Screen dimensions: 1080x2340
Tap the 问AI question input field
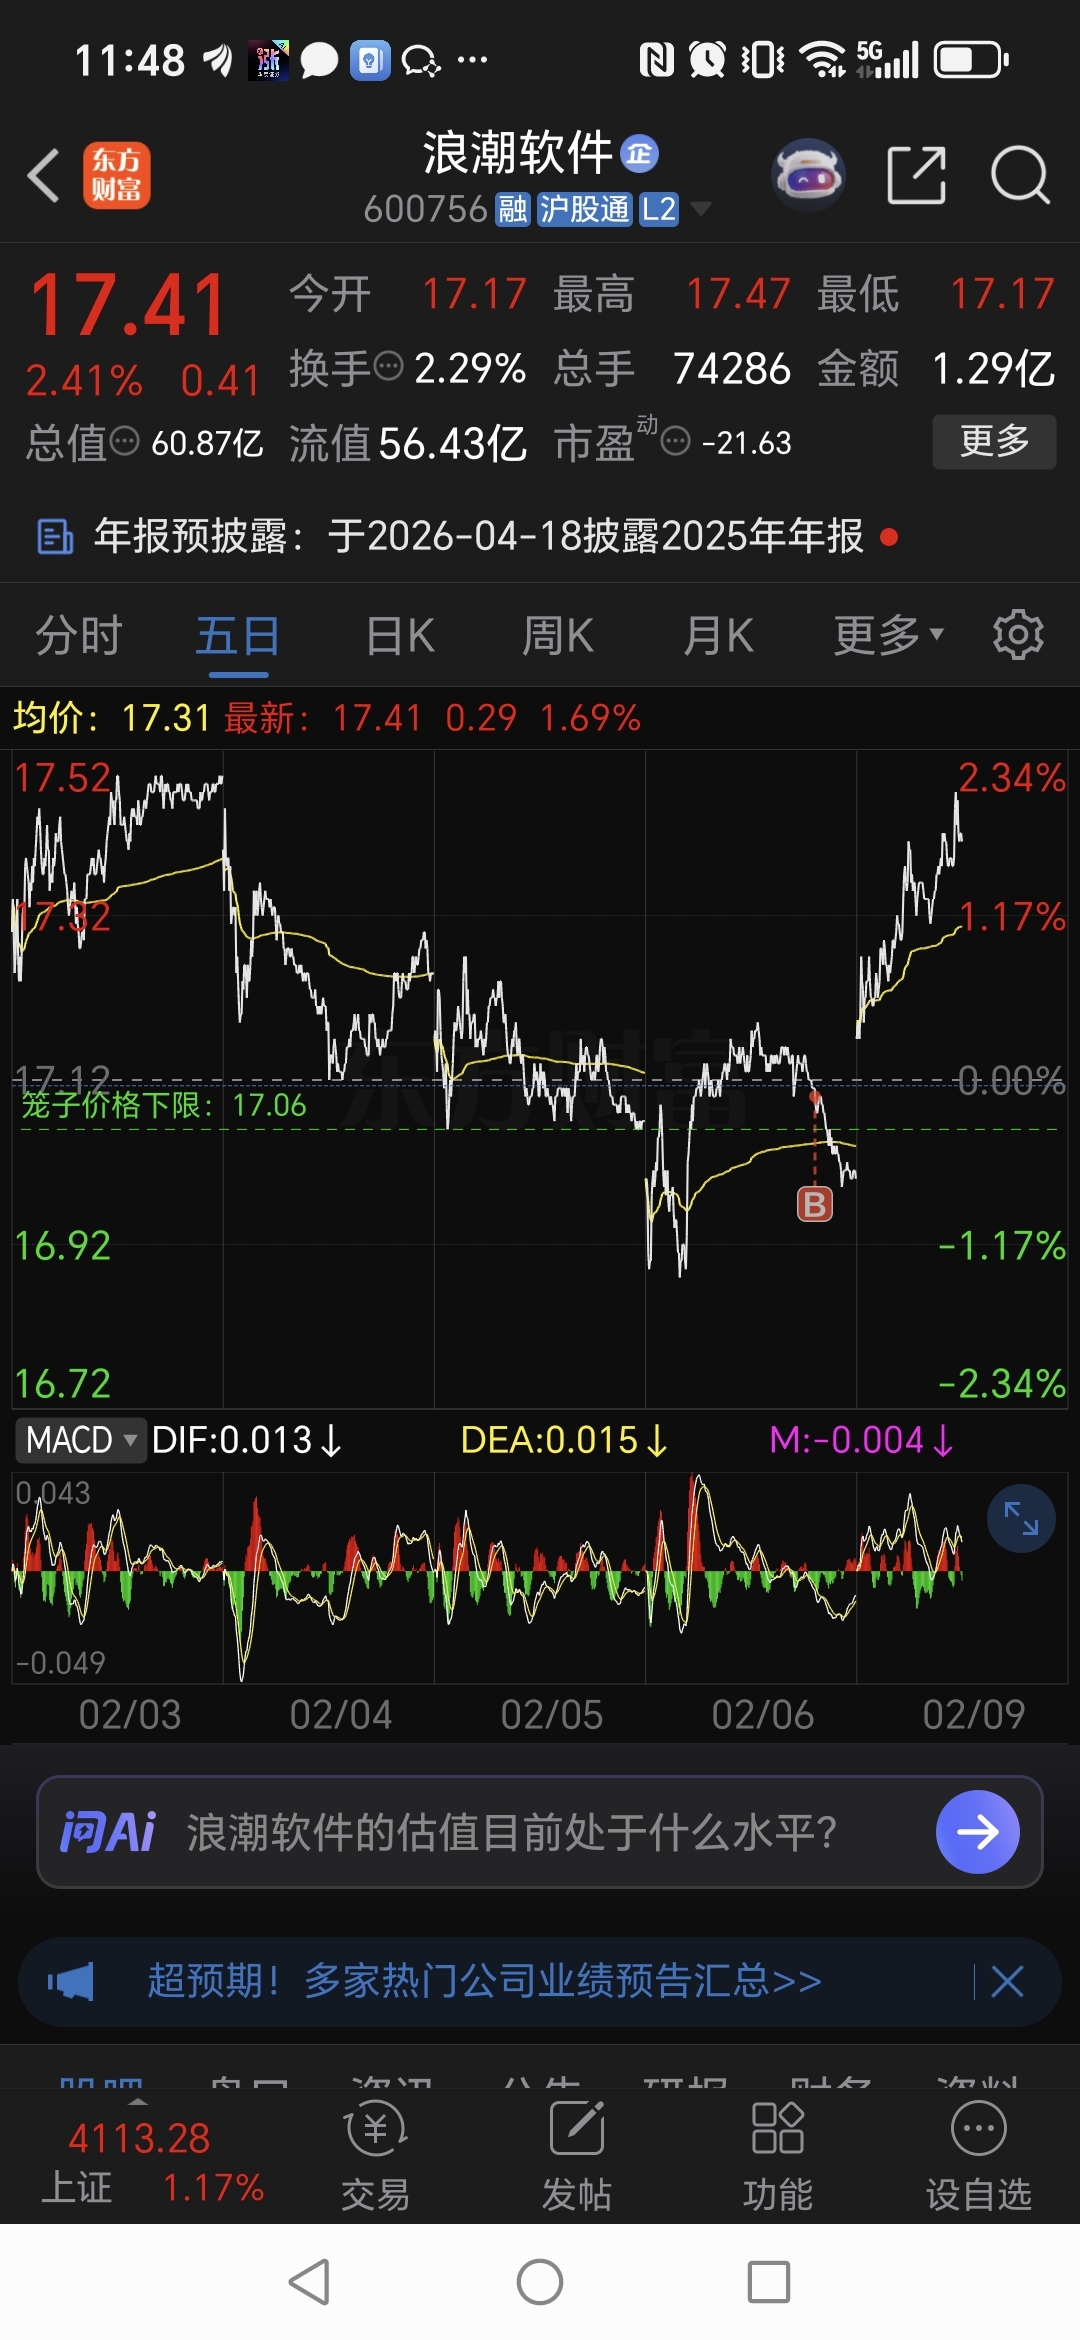[540, 1832]
